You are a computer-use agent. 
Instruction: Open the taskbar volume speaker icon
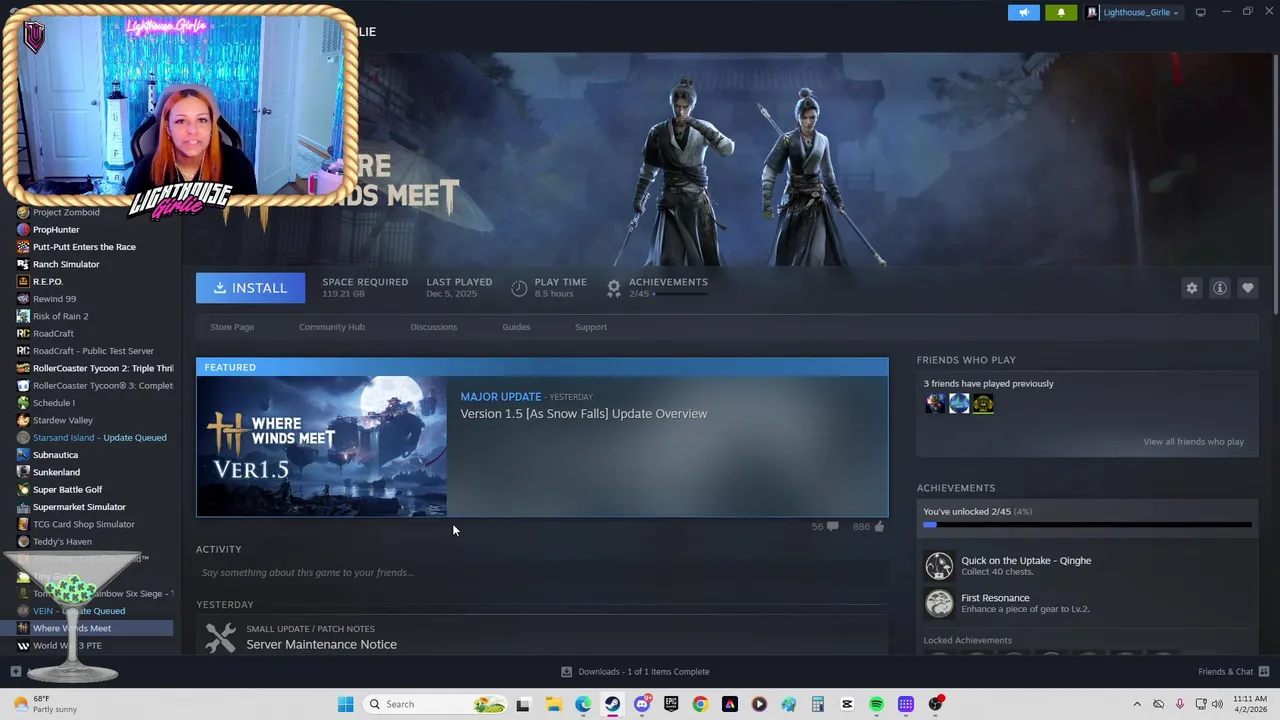click(x=1217, y=704)
